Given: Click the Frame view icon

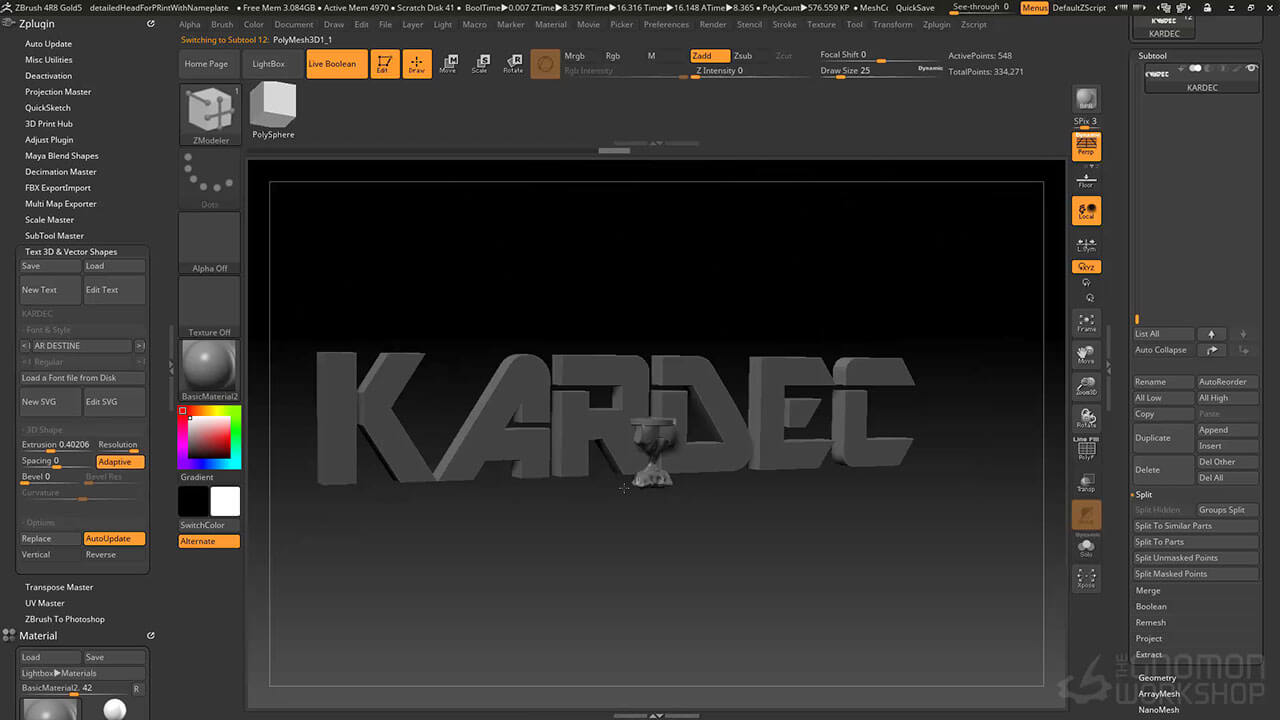Looking at the screenshot, I should pos(1086,322).
